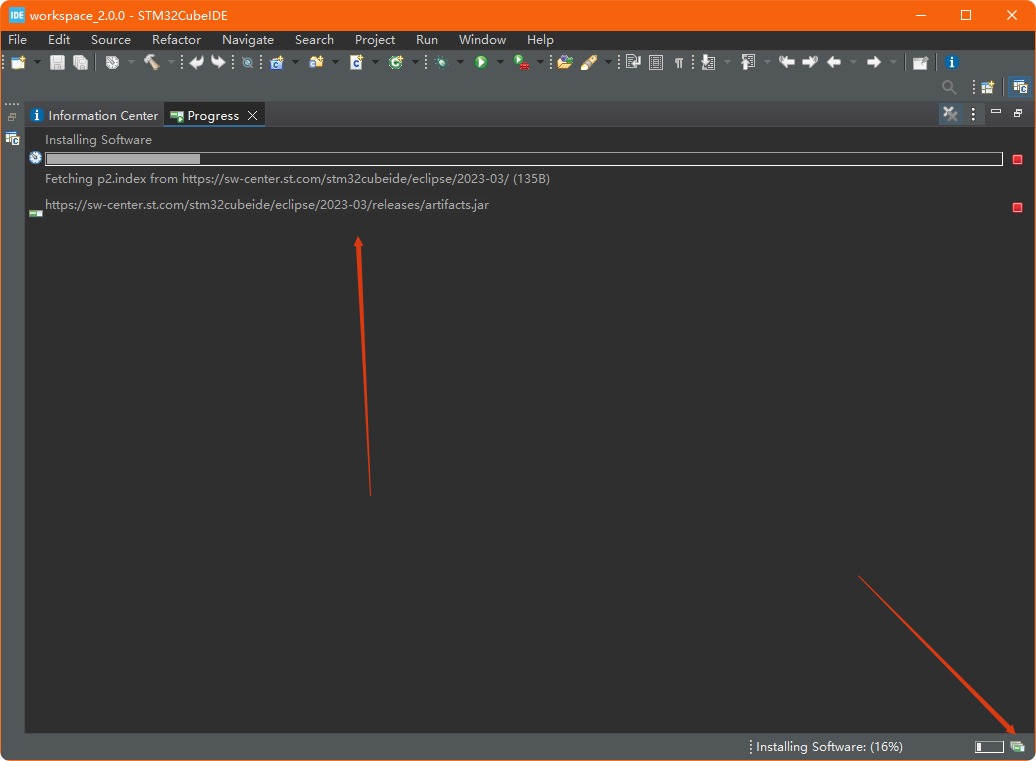
Task: Cancel the Installing Software operation
Action: click(1017, 160)
